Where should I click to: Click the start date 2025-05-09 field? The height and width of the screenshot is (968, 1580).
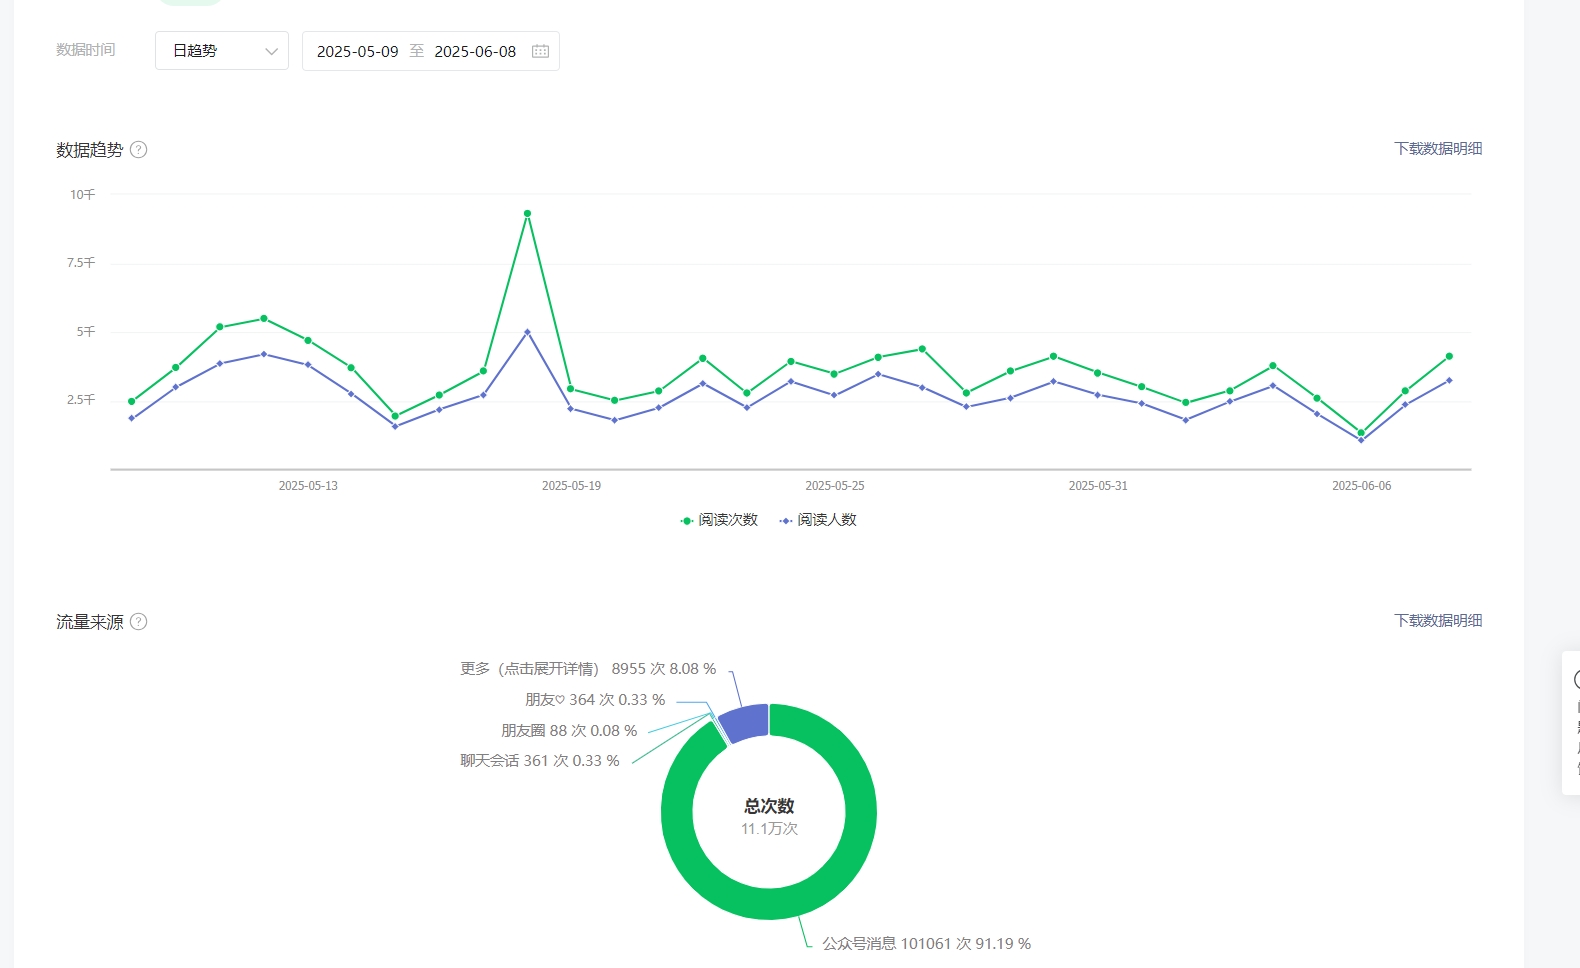pos(357,51)
